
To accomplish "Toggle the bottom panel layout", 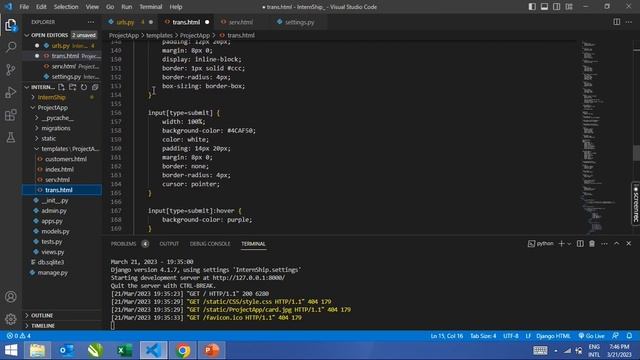I will pos(544,7).
